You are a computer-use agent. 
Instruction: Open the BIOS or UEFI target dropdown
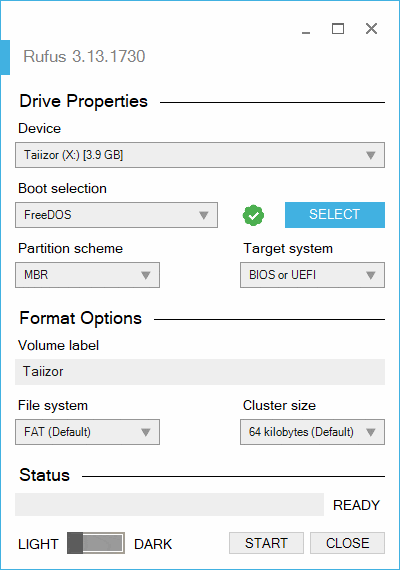[x=312, y=275]
